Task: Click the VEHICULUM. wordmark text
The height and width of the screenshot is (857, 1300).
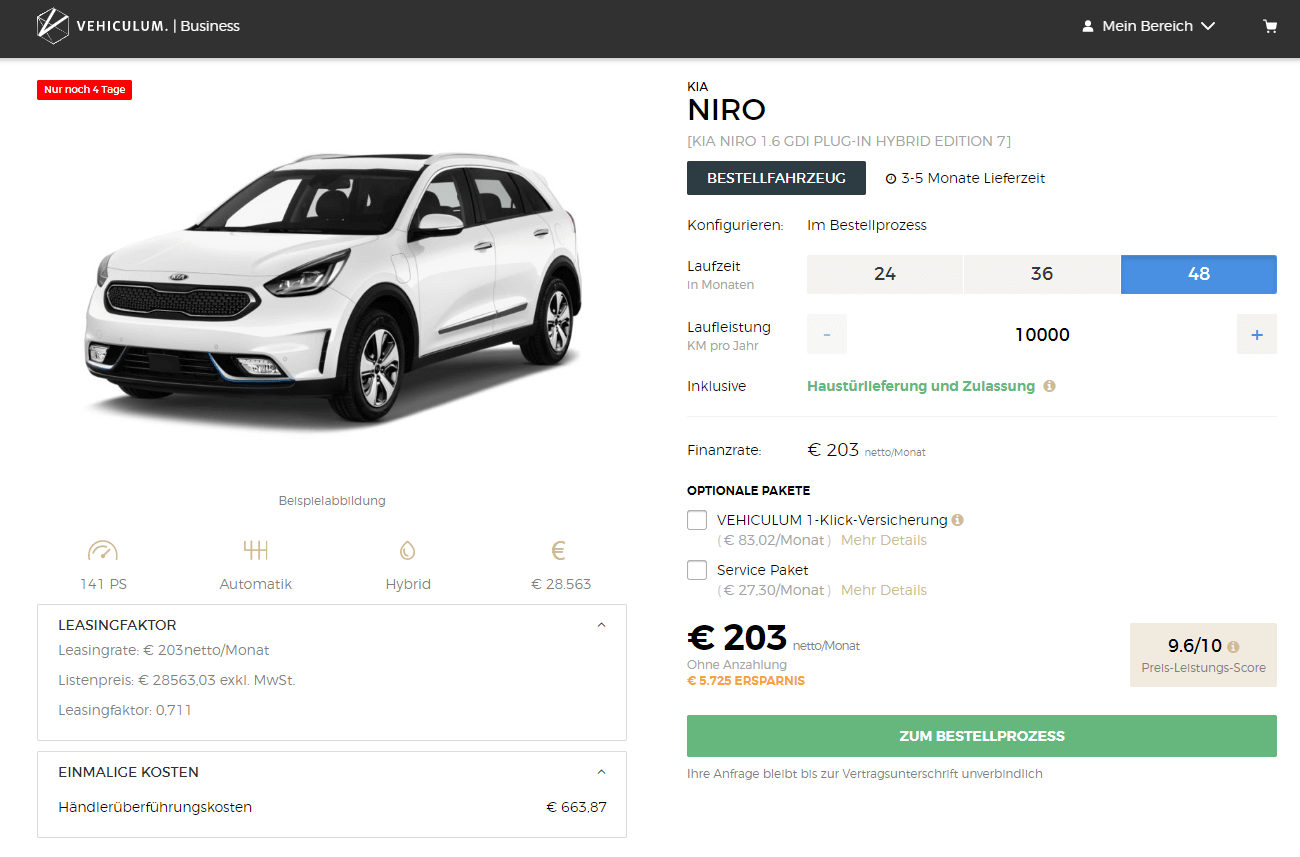Action: point(122,26)
